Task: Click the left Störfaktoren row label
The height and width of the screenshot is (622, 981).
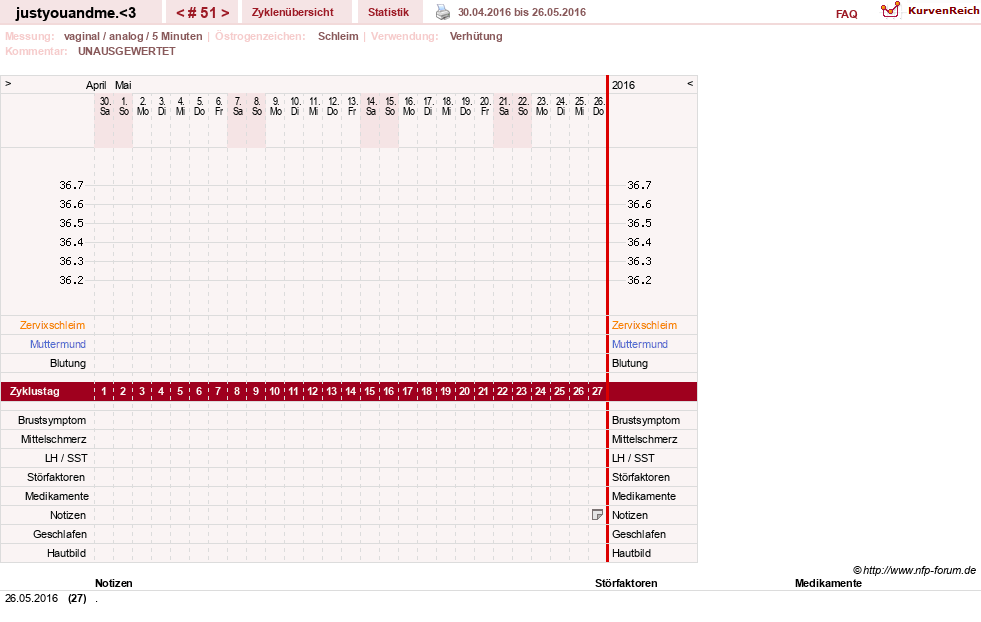Action: [x=56, y=477]
